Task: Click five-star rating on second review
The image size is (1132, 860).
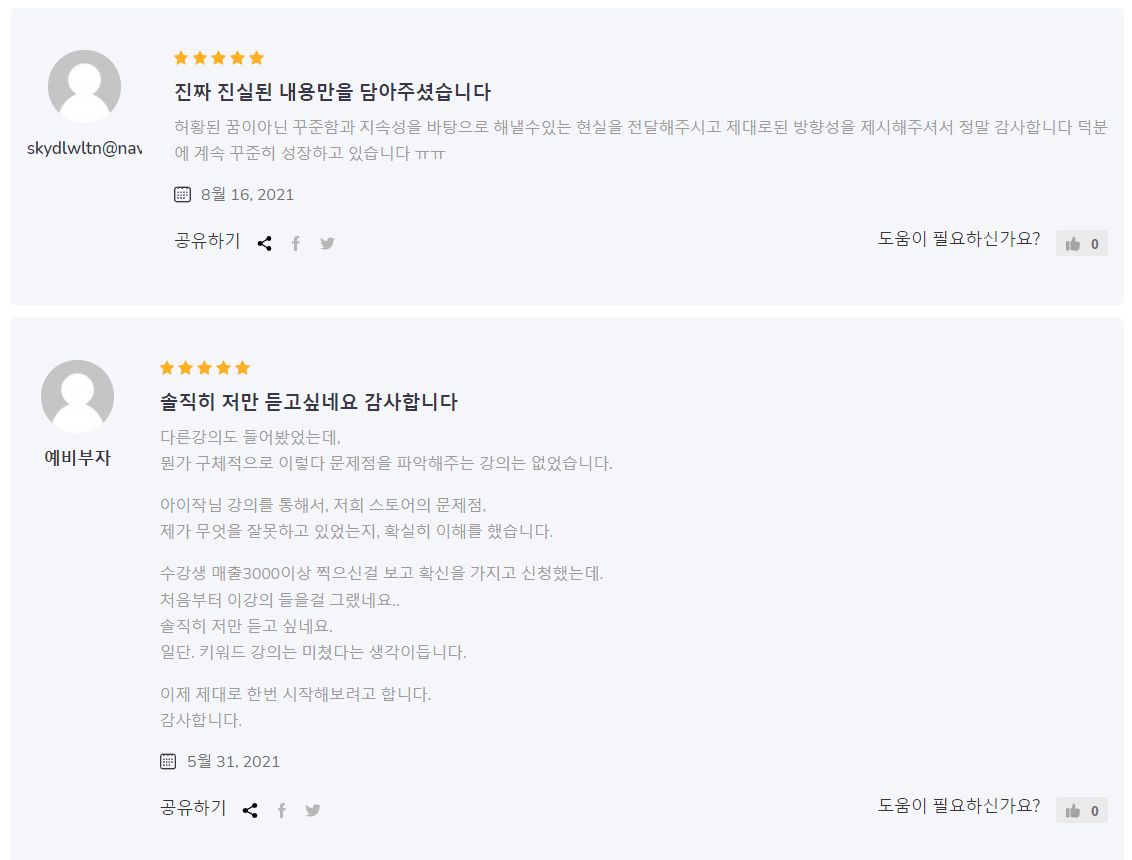Action: coord(205,368)
